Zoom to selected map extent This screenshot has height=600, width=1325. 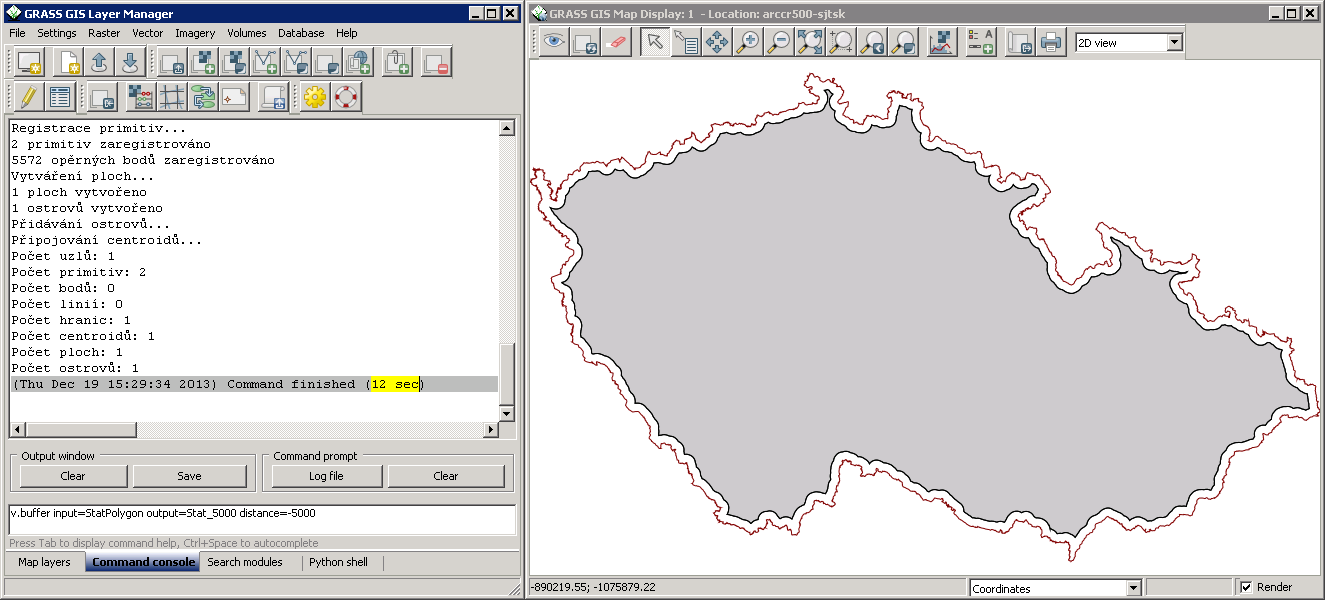[x=810, y=42]
